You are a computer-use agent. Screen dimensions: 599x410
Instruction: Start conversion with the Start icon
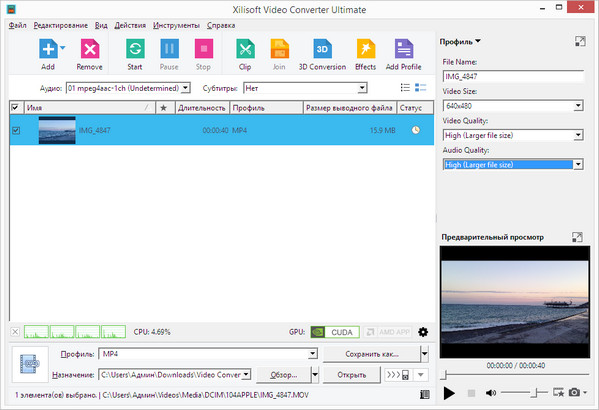coord(135,49)
